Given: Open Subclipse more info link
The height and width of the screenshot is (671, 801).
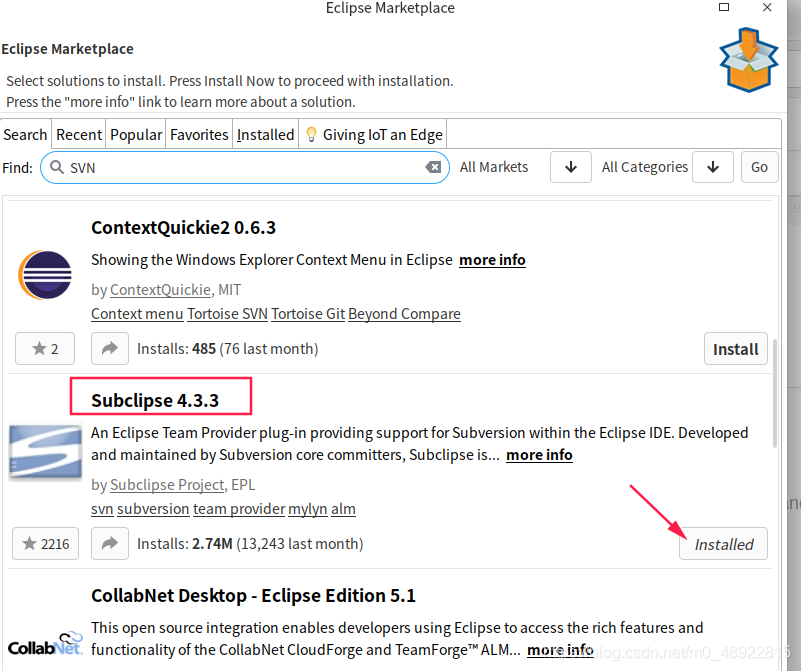Looking at the screenshot, I should tap(539, 455).
